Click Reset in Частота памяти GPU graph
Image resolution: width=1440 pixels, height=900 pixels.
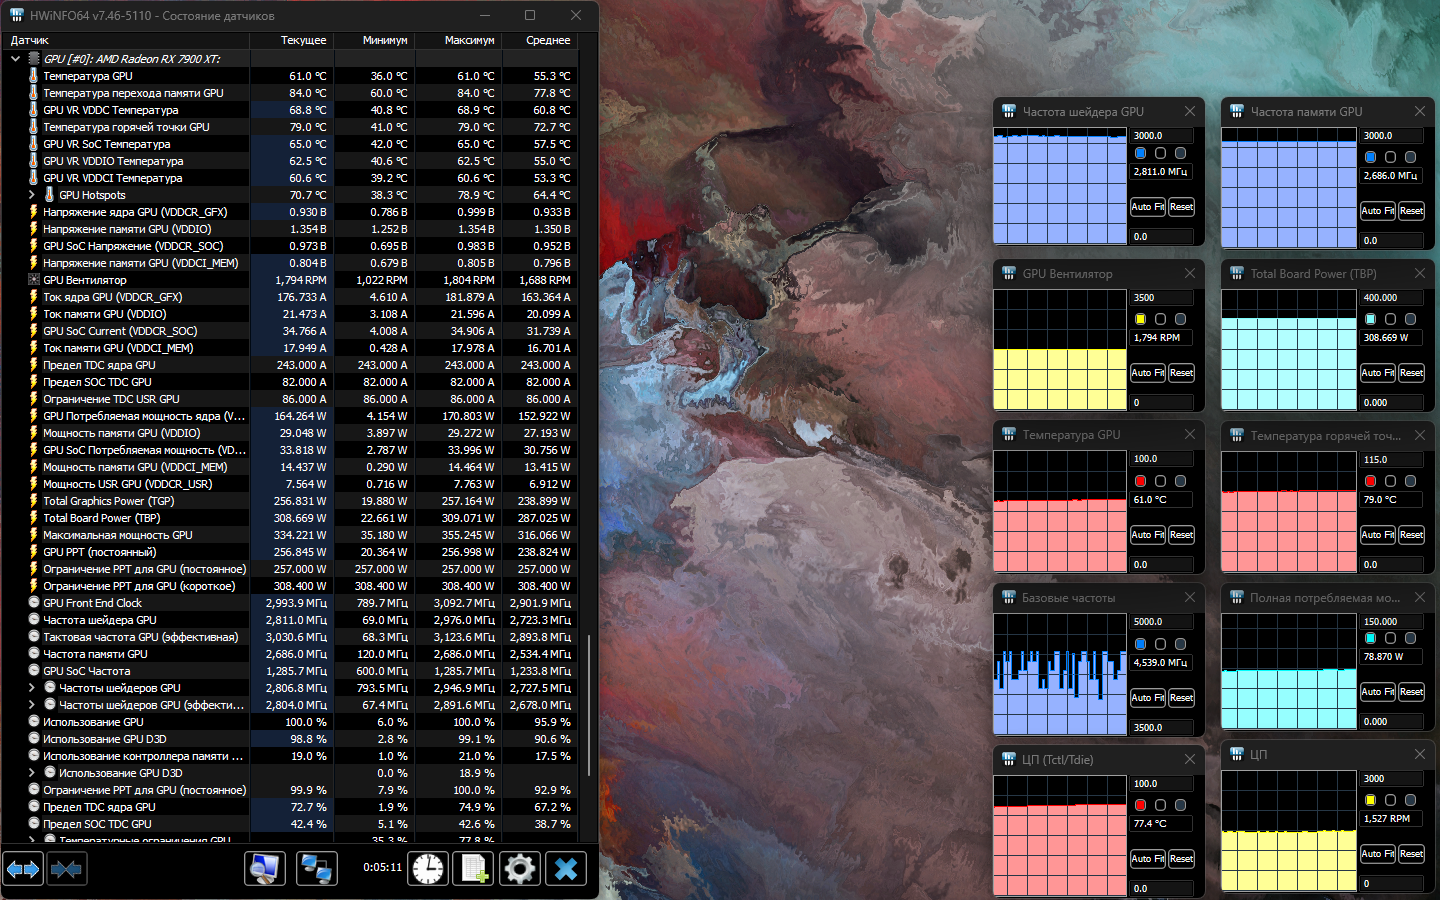pyautogui.click(x=1411, y=211)
